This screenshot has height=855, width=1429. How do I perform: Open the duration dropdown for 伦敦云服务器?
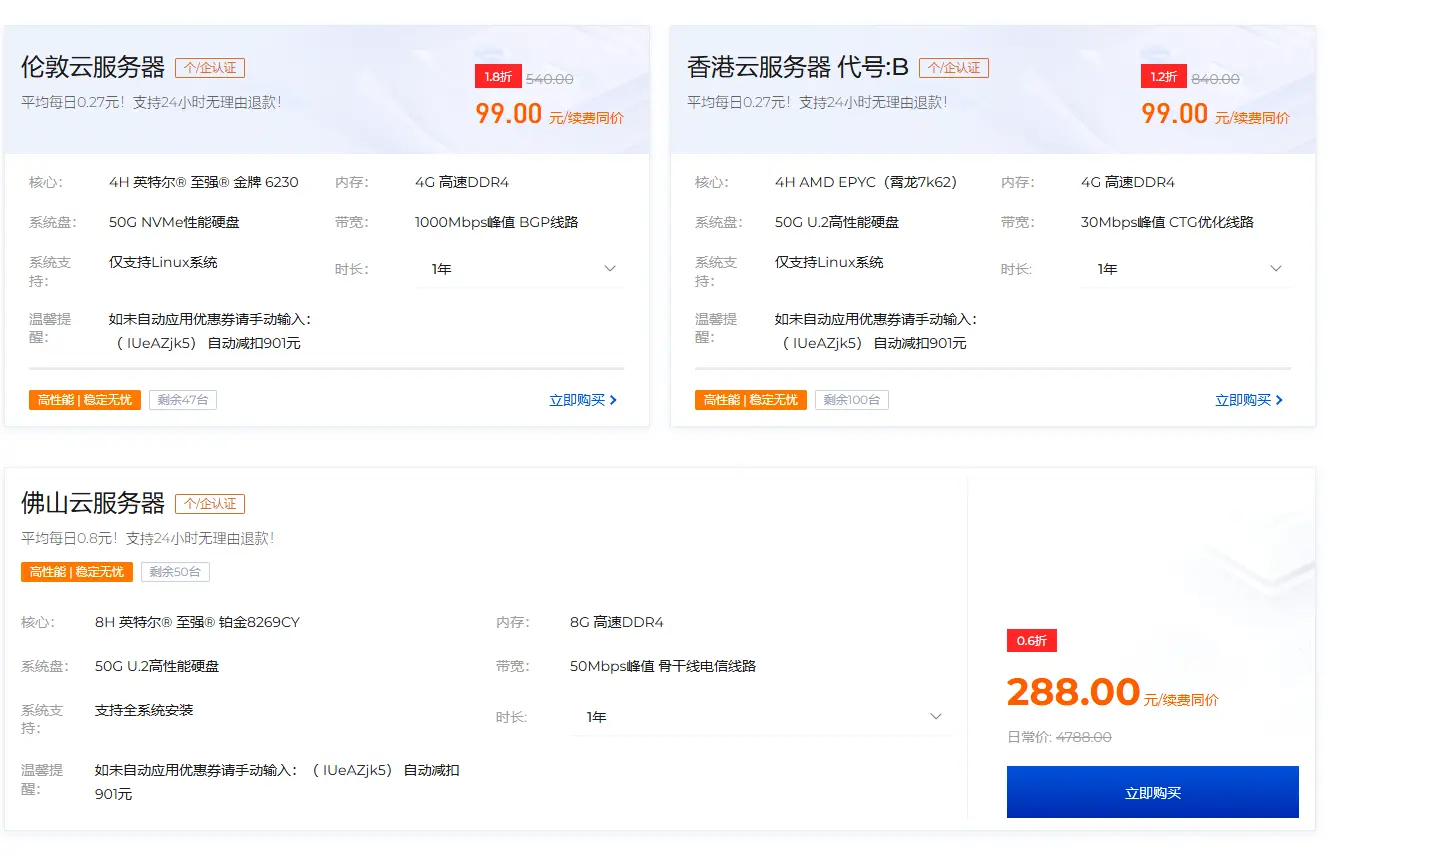pos(519,269)
